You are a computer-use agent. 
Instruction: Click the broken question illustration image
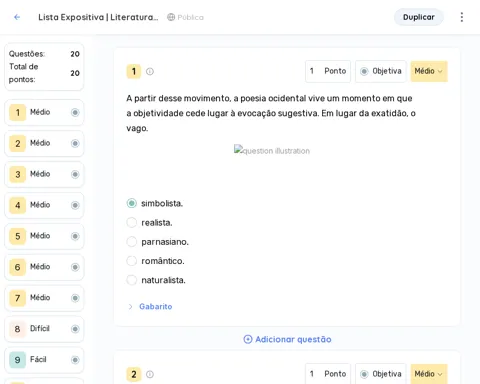coord(272,151)
